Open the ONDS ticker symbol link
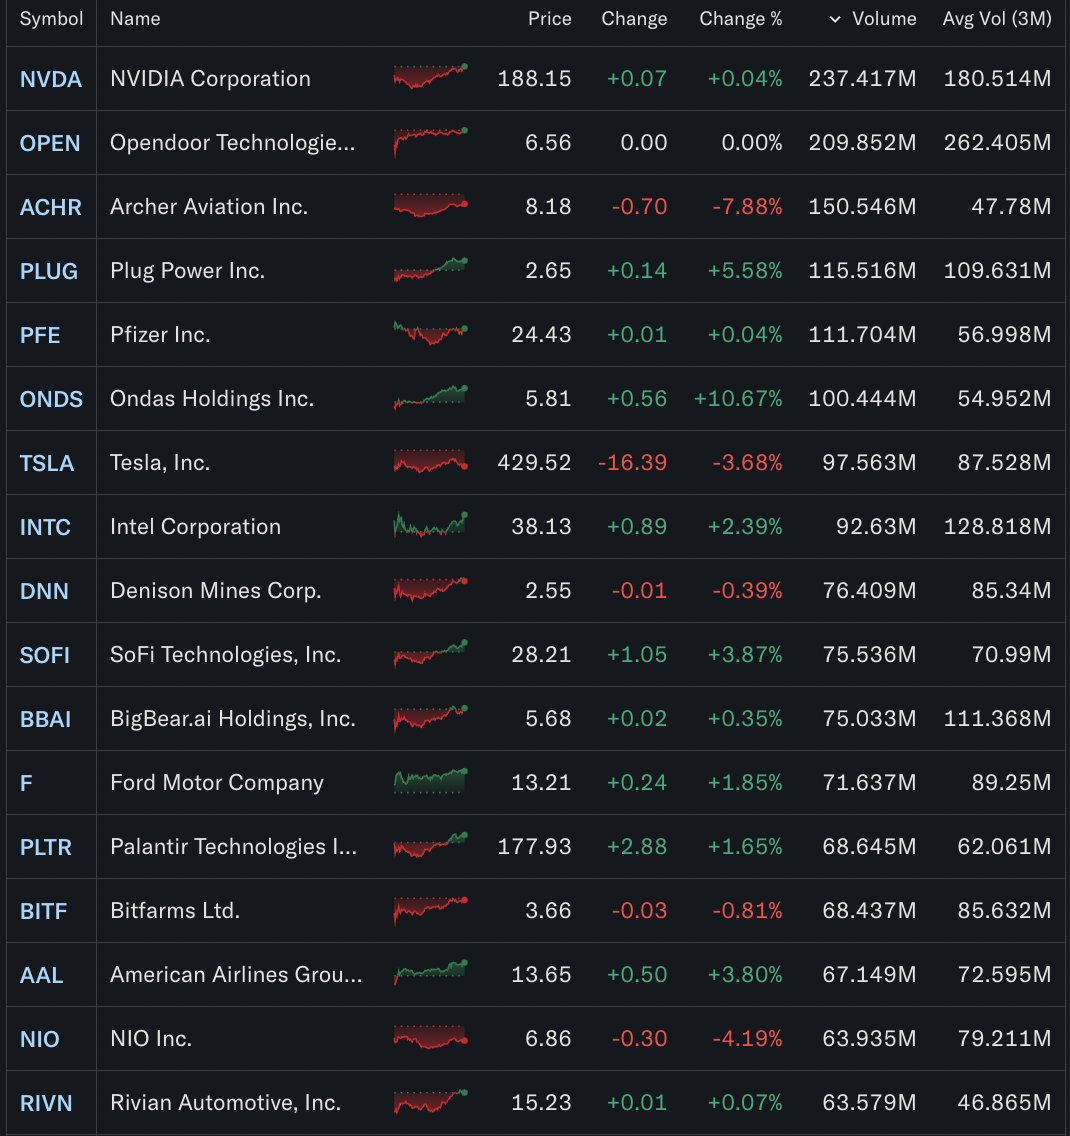The width and height of the screenshot is (1070, 1136). (x=51, y=399)
